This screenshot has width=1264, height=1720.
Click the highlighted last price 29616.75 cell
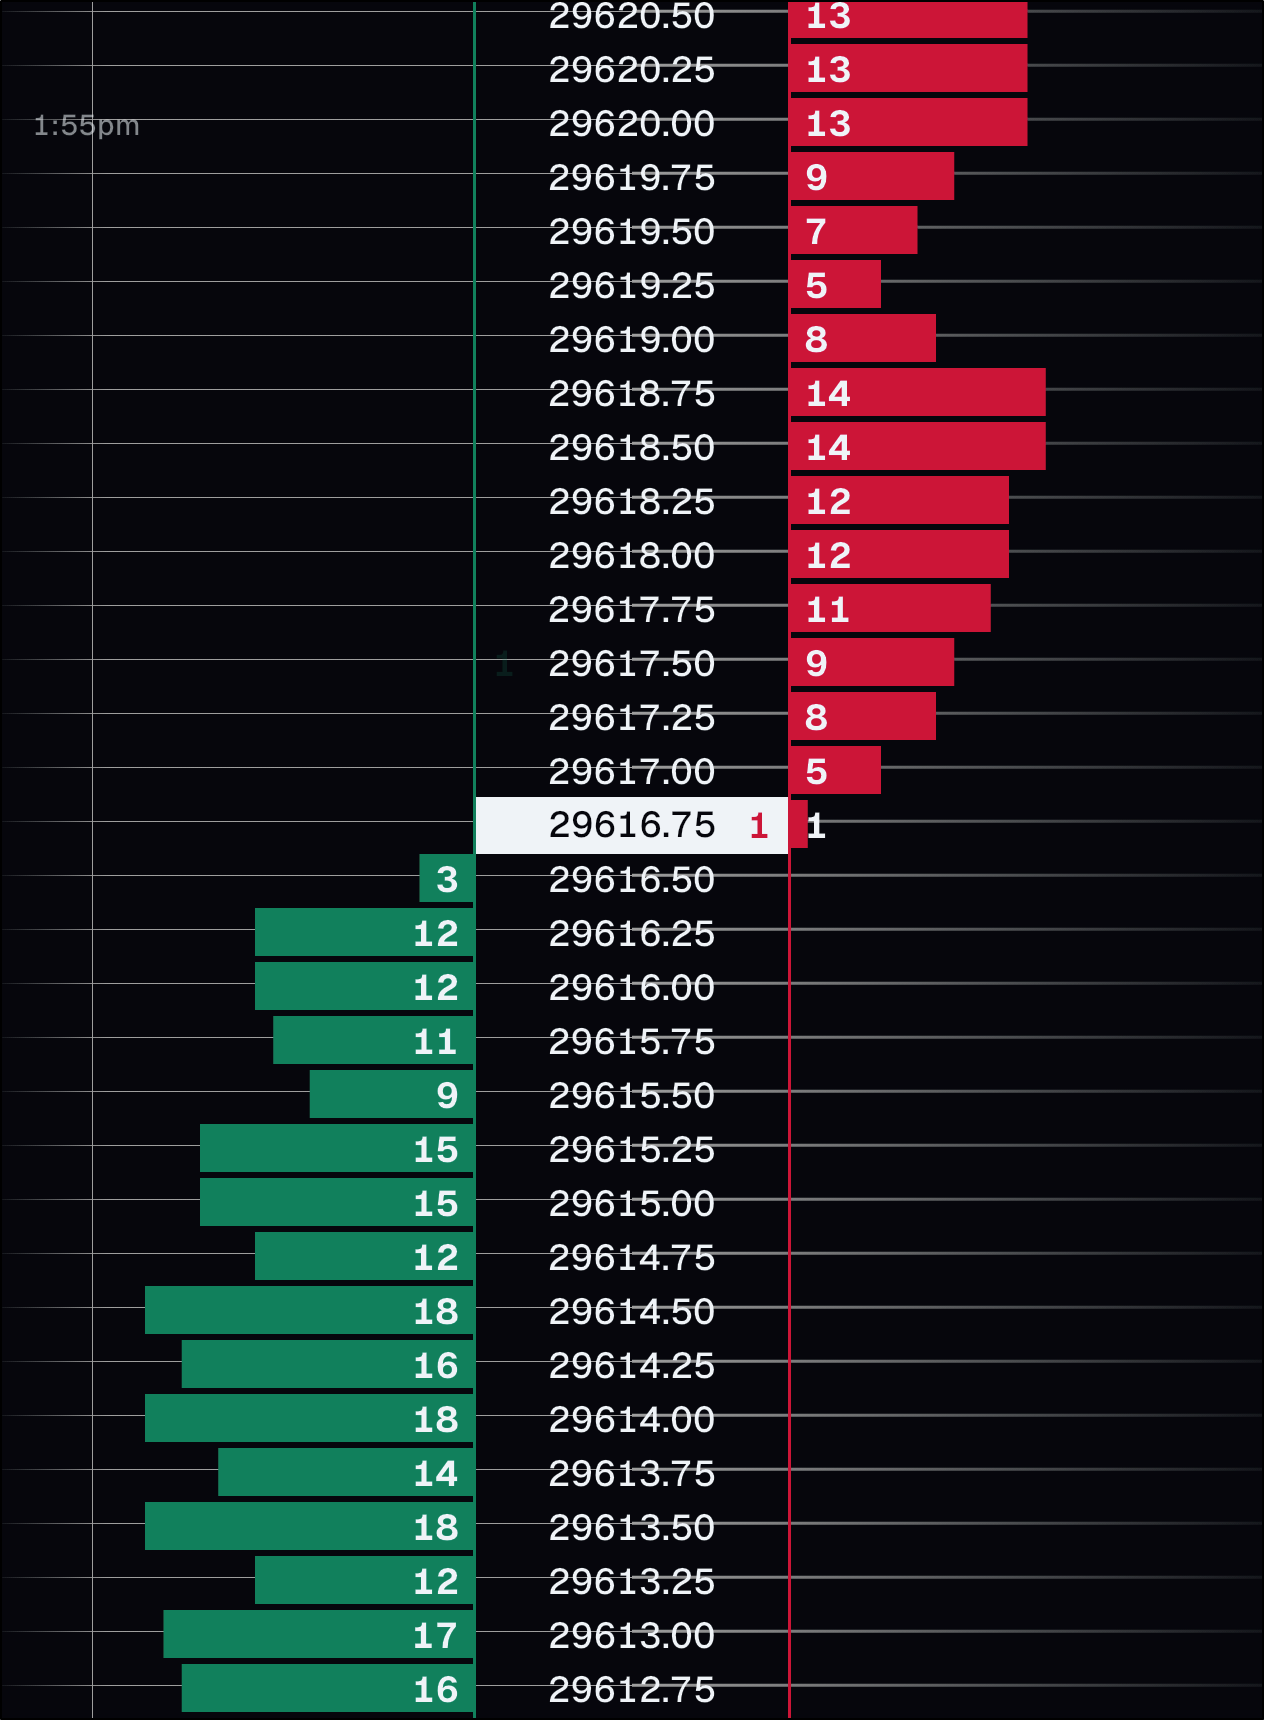click(x=631, y=825)
